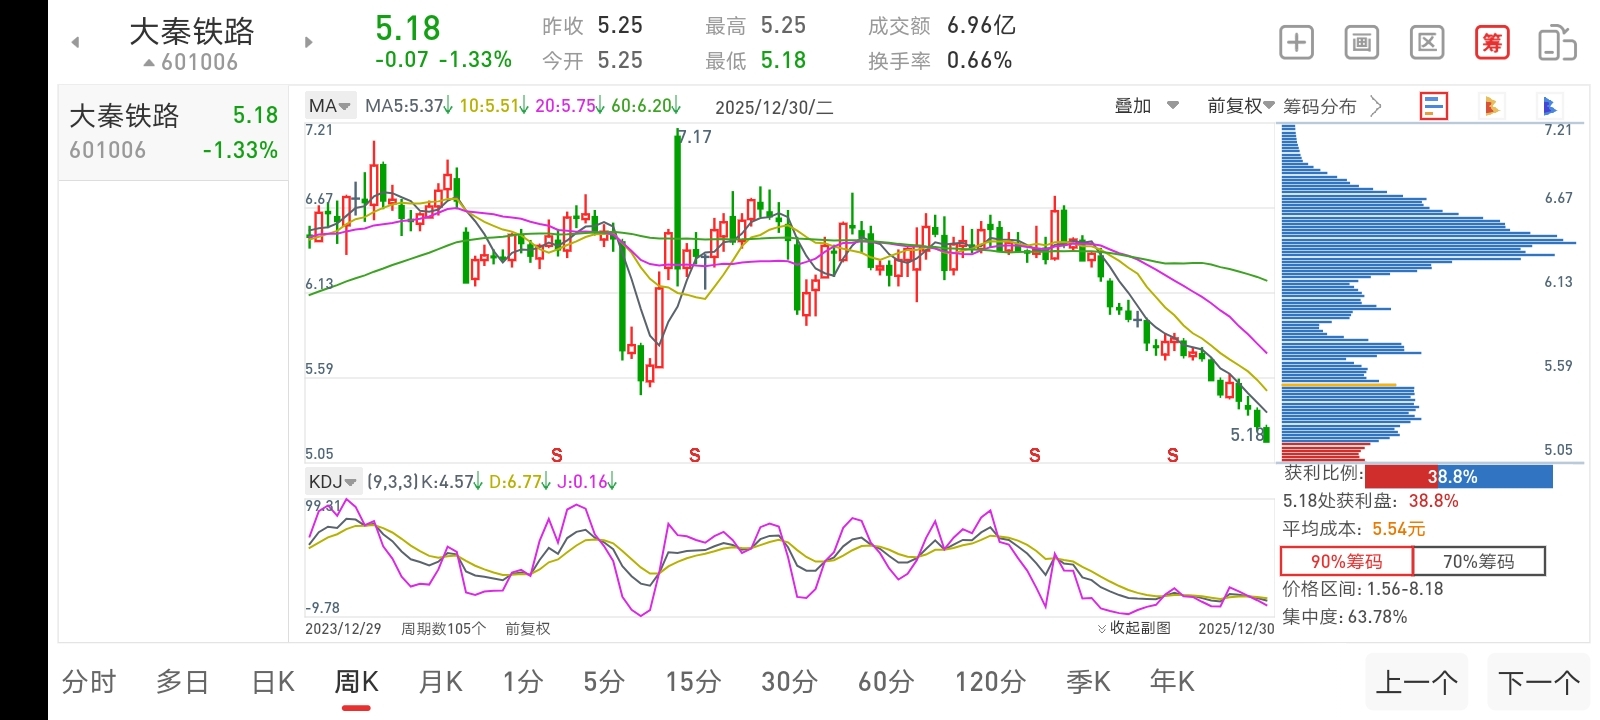Click current price 5.18 in header
This screenshot has height=720, width=1600.
click(407, 28)
